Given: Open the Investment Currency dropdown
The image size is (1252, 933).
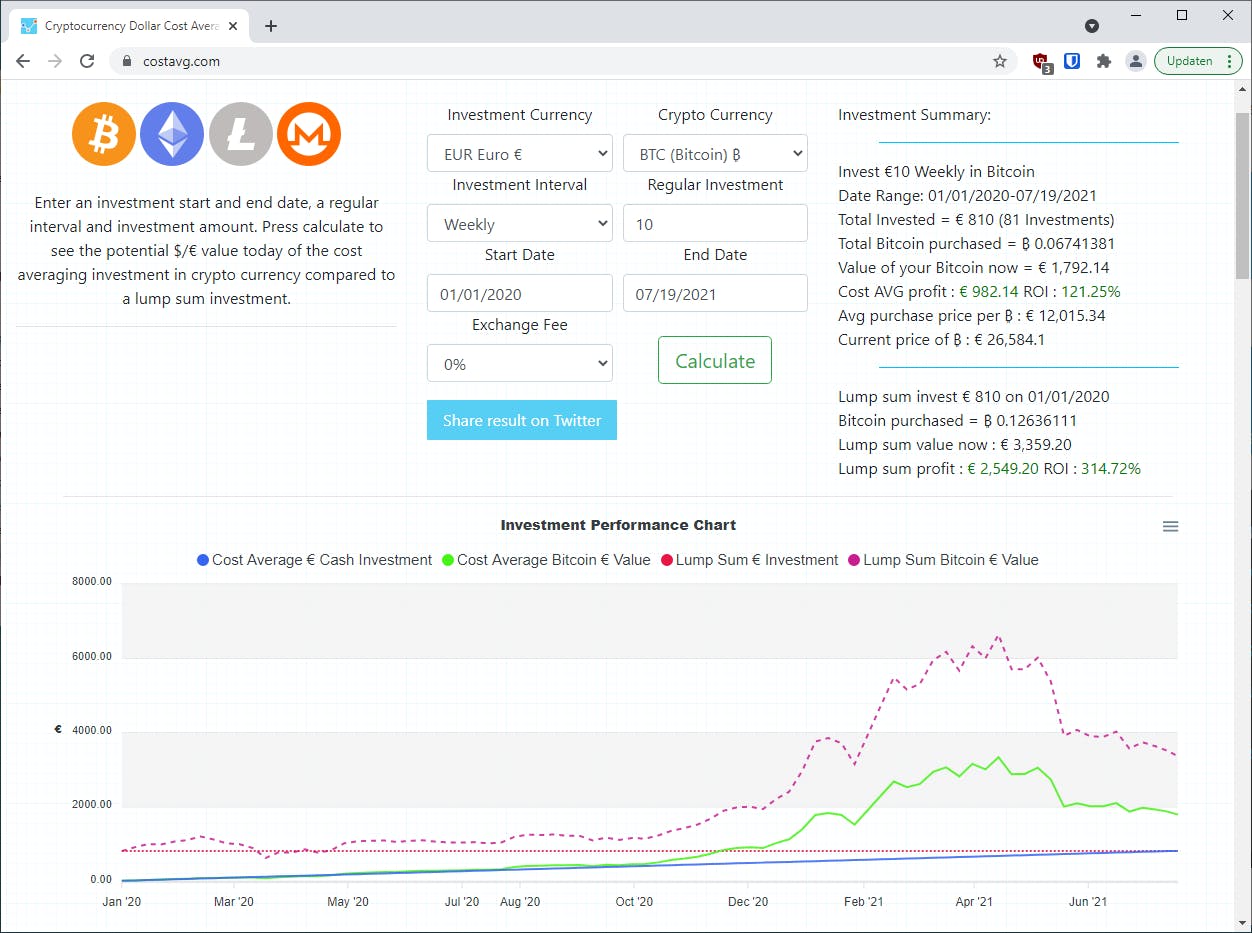Looking at the screenshot, I should pos(519,154).
